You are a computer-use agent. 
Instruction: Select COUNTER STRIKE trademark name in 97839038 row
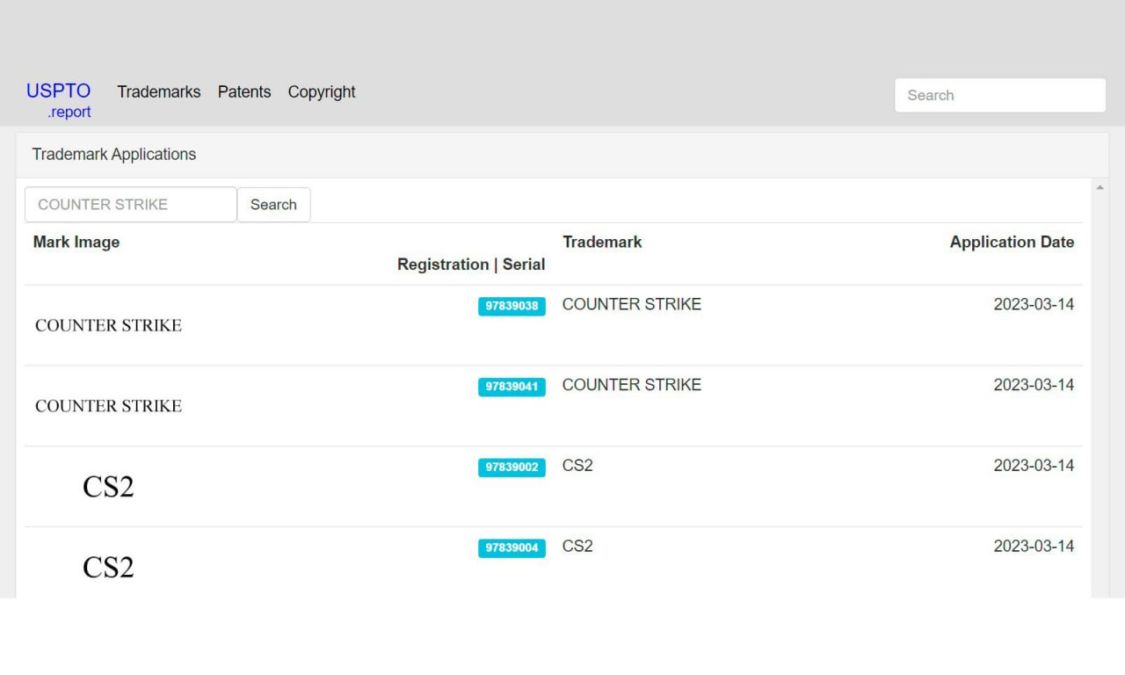[x=631, y=304]
